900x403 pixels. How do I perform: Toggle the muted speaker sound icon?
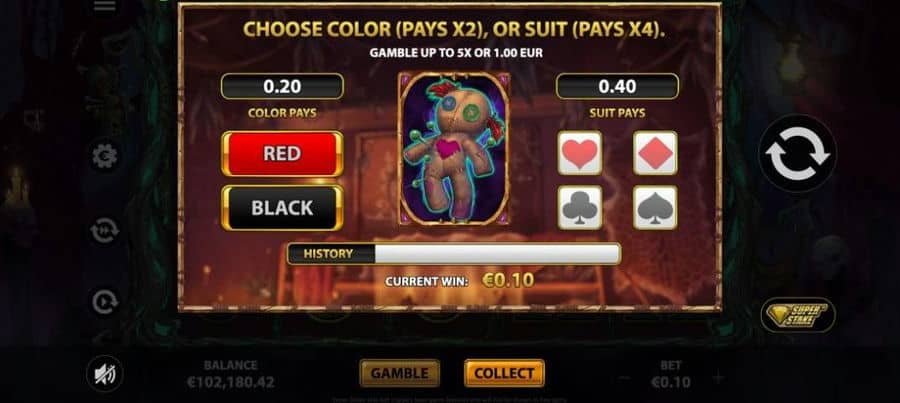click(x=104, y=374)
